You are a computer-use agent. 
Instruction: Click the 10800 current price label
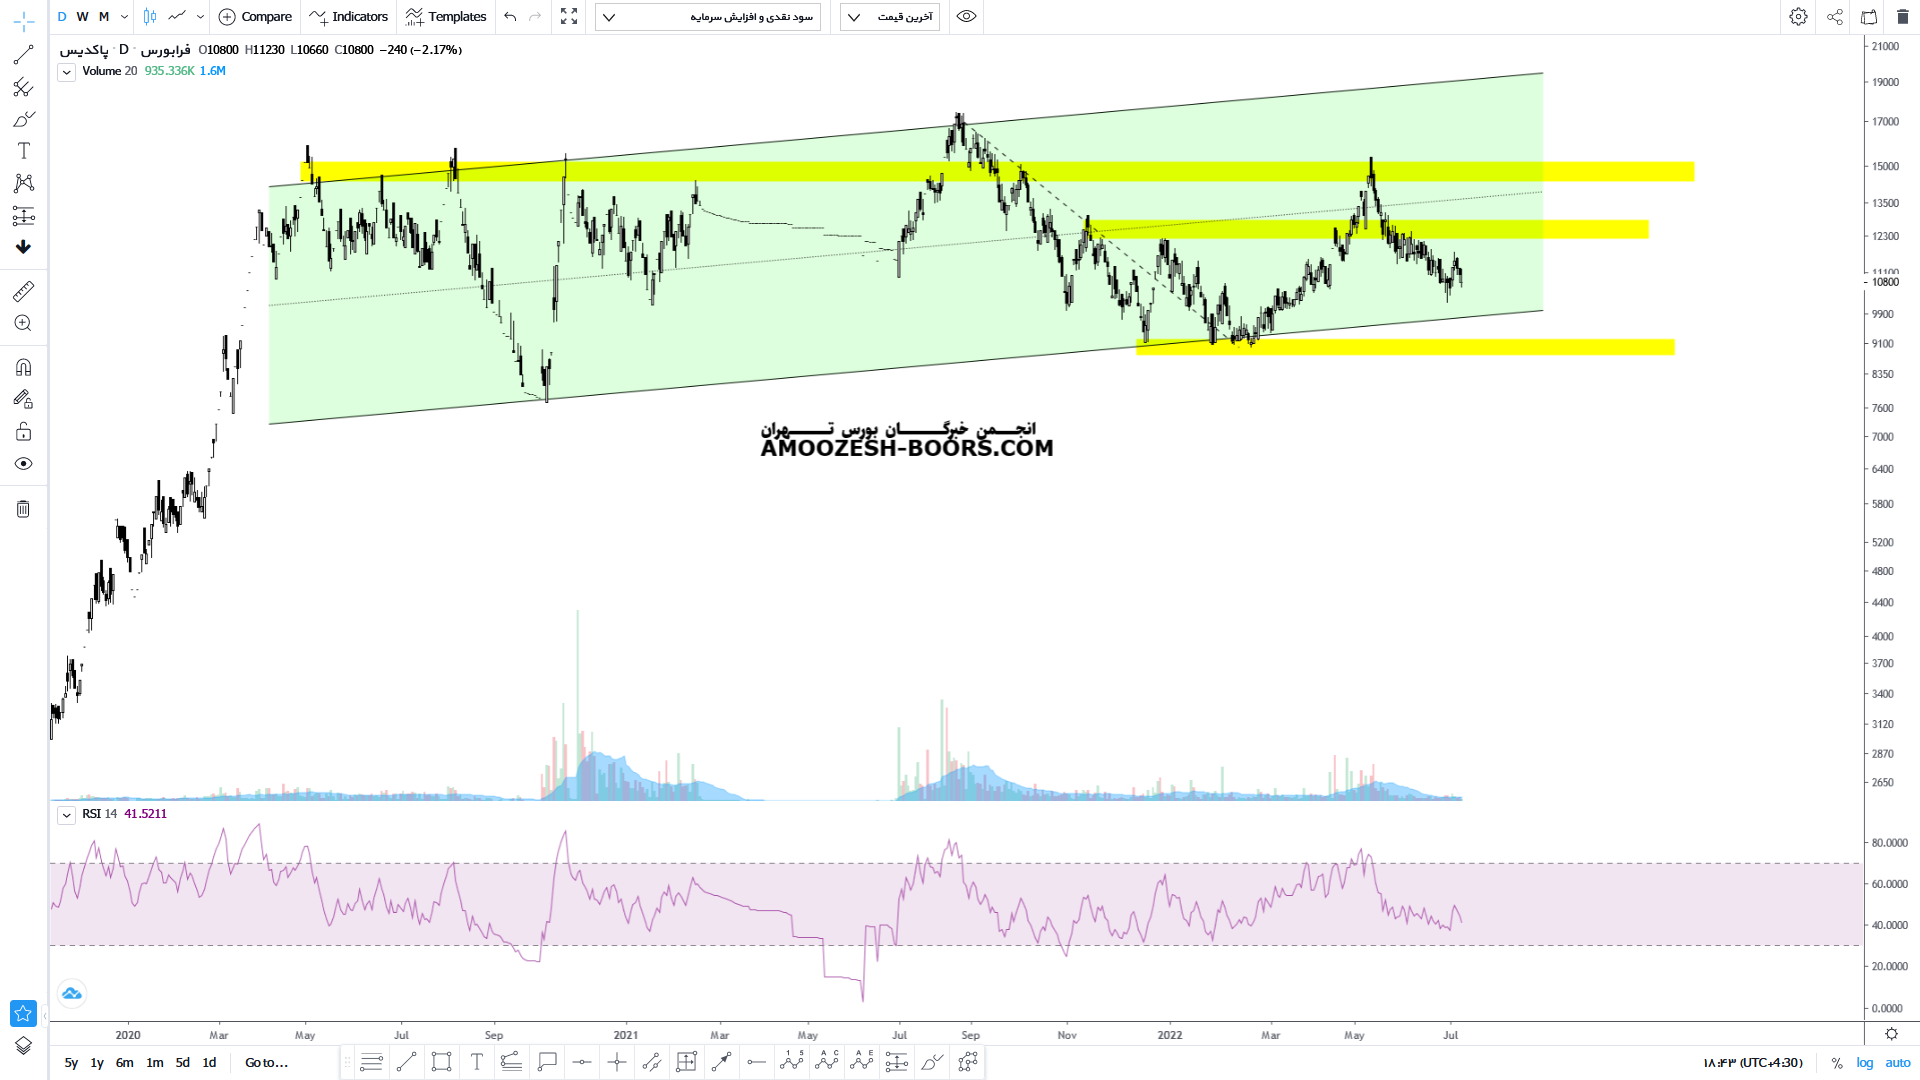(1885, 283)
